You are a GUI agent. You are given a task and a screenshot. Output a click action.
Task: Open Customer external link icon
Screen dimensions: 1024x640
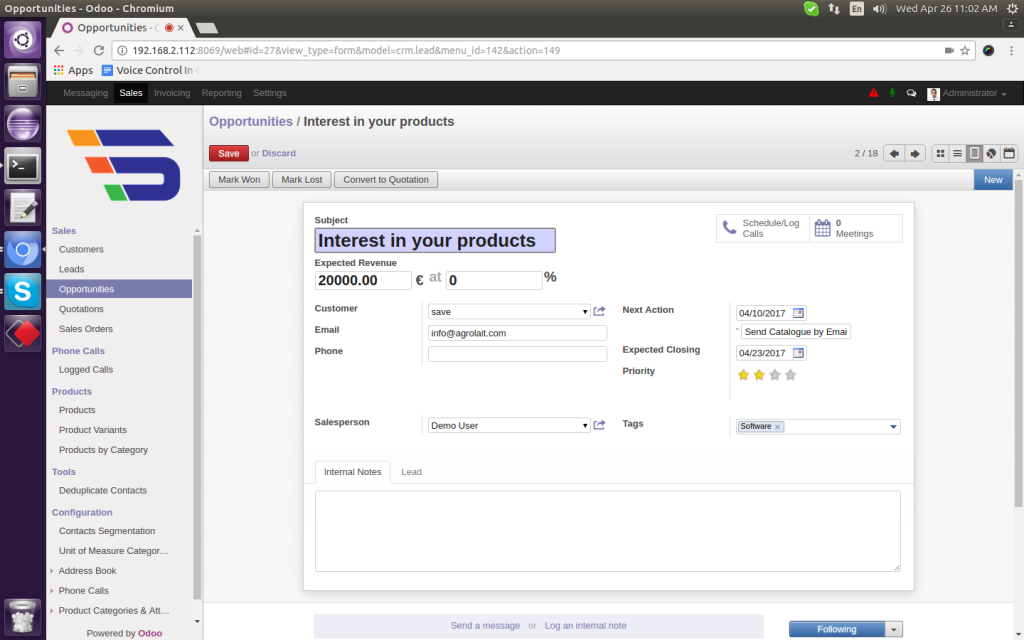coord(600,312)
